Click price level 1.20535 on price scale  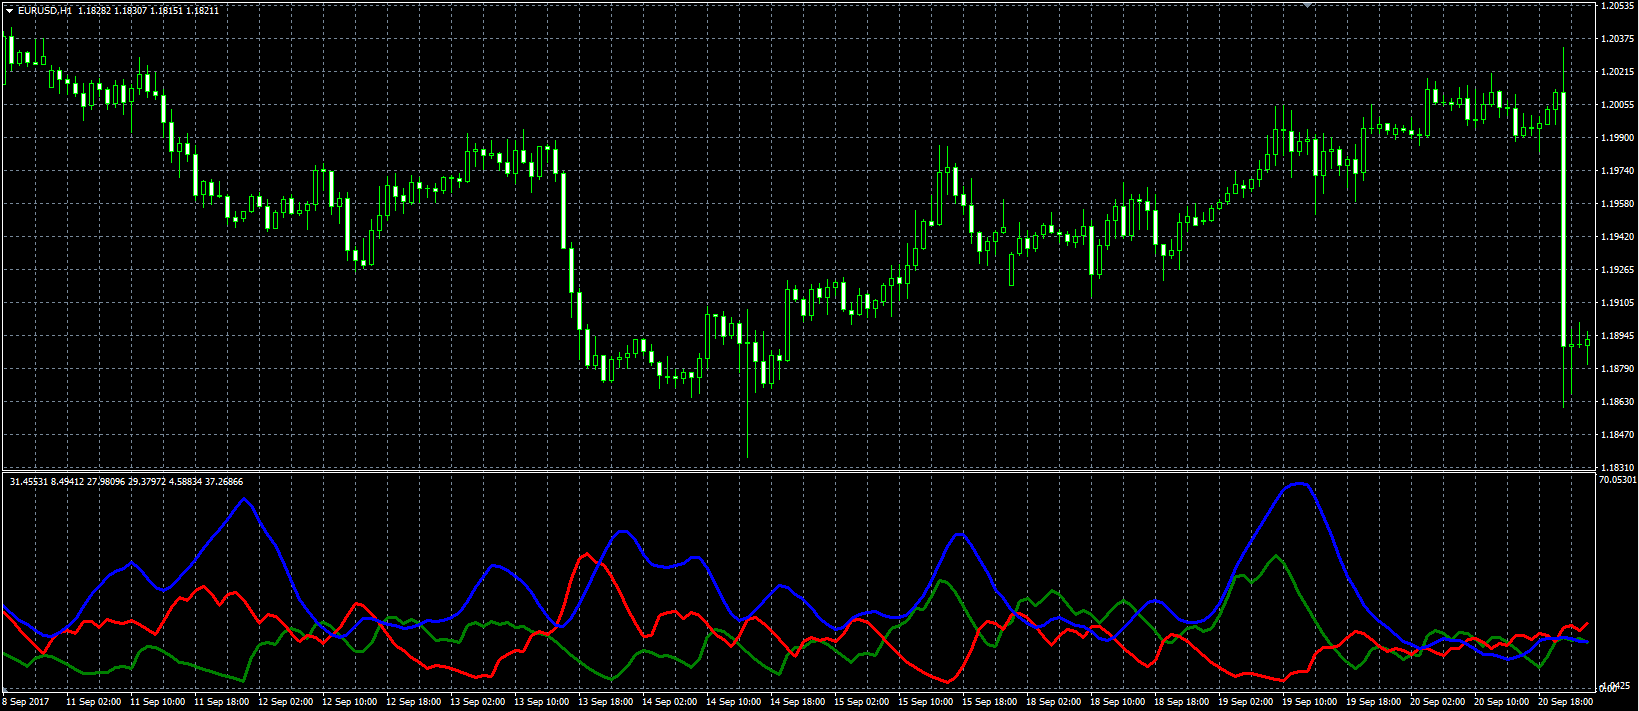[x=1617, y=6]
